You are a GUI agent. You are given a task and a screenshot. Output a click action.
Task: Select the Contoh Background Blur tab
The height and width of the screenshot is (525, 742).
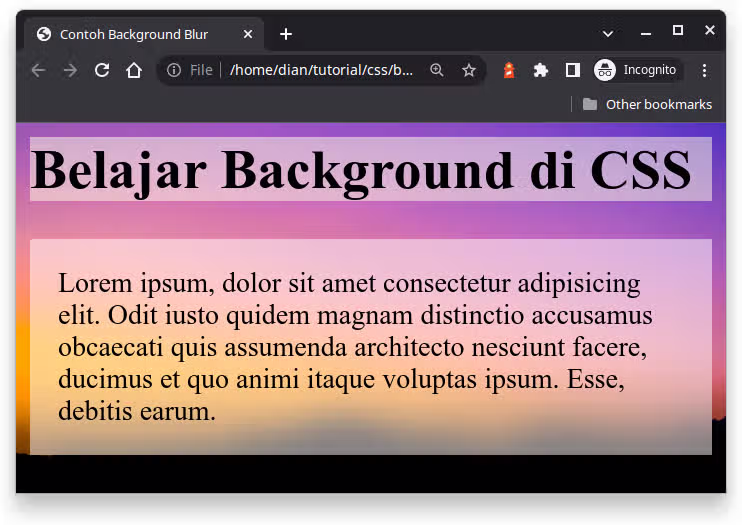(x=134, y=34)
